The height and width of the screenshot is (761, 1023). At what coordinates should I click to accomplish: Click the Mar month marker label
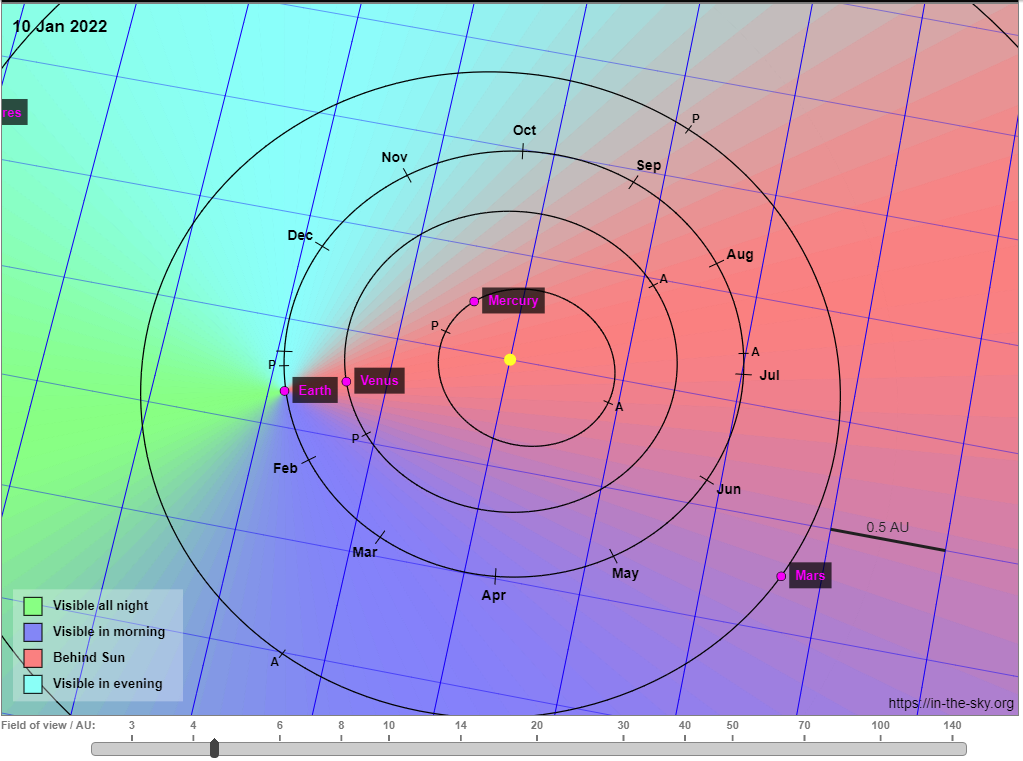tap(365, 552)
